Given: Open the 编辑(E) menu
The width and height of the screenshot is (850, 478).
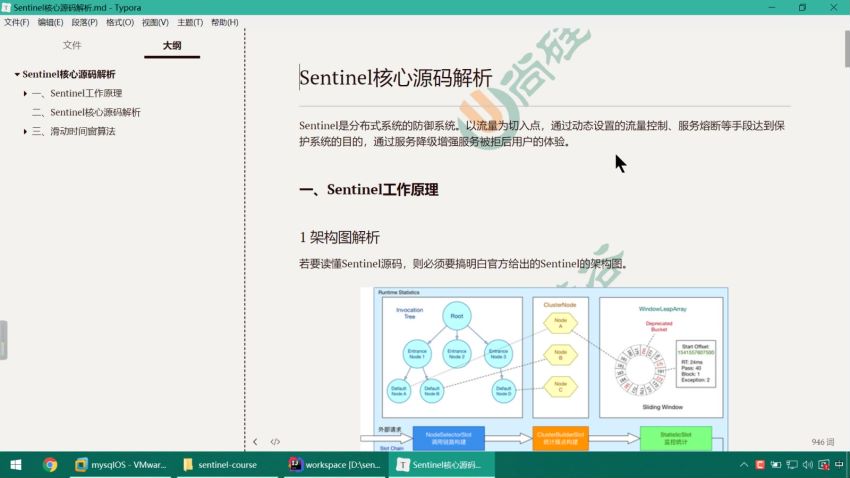Looking at the screenshot, I should click(50, 22).
